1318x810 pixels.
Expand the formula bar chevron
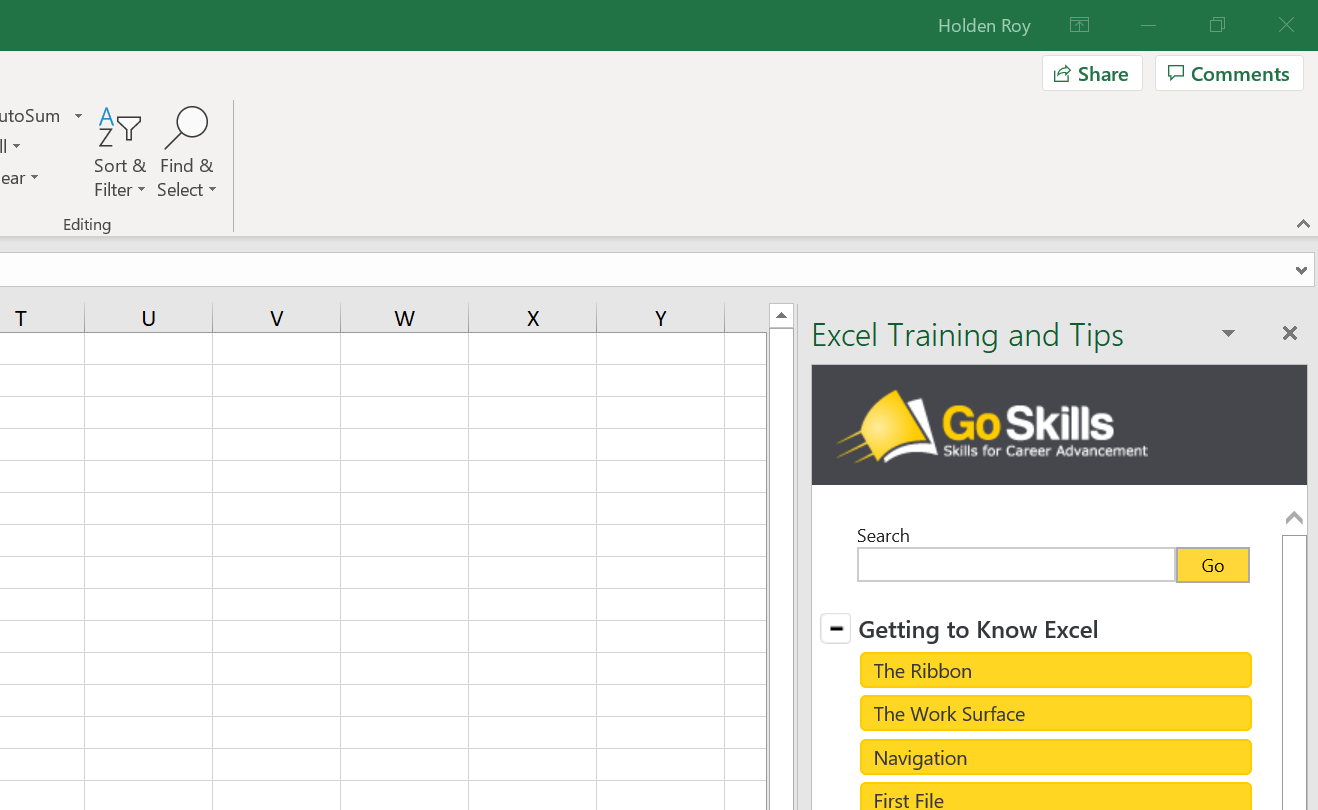(1301, 270)
